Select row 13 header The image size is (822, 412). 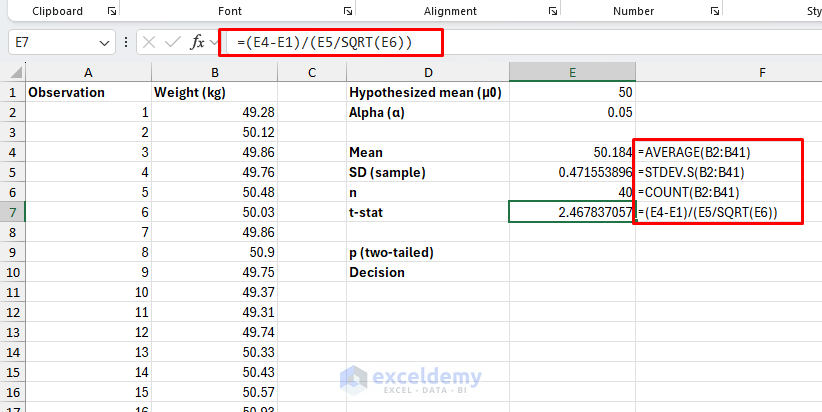click(13, 332)
